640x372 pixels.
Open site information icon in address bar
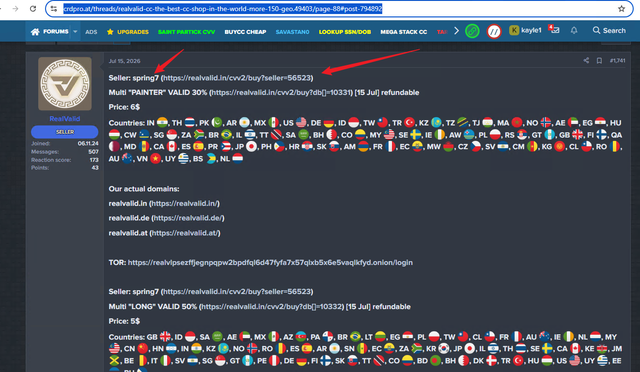[x=54, y=9]
